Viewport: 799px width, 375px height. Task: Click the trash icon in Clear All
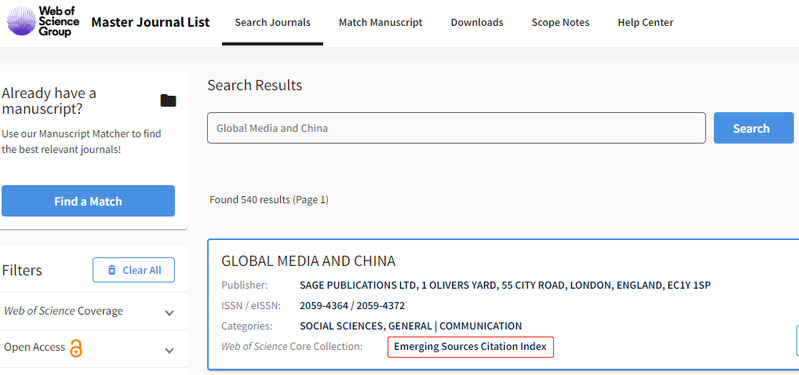point(112,270)
